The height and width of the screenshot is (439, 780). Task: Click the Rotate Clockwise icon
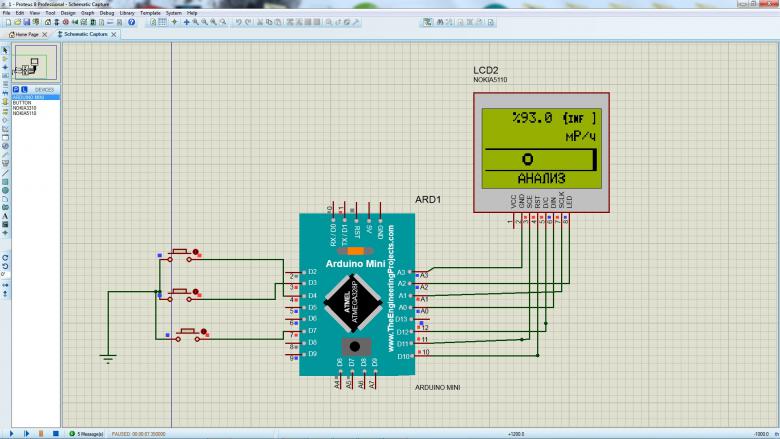(x=5, y=258)
